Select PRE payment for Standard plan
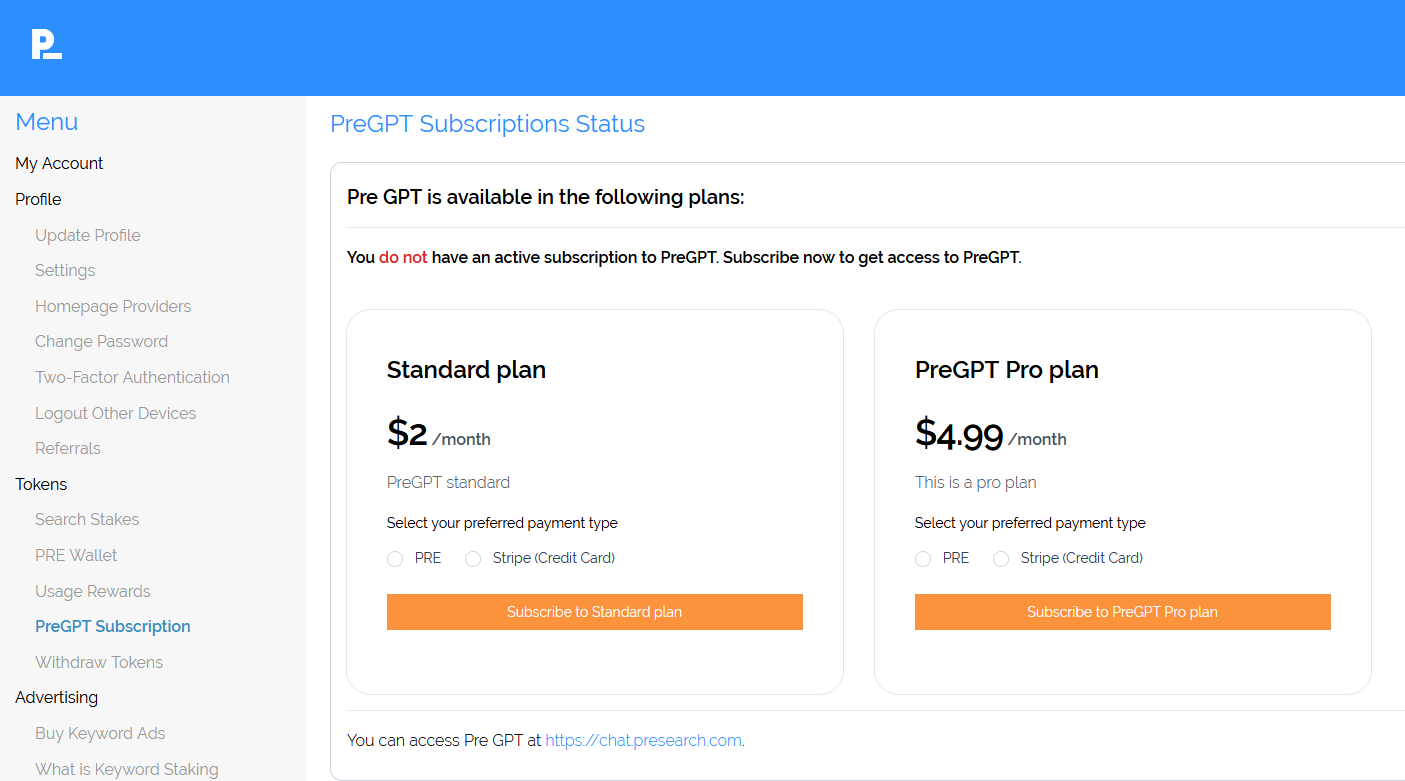 [395, 559]
